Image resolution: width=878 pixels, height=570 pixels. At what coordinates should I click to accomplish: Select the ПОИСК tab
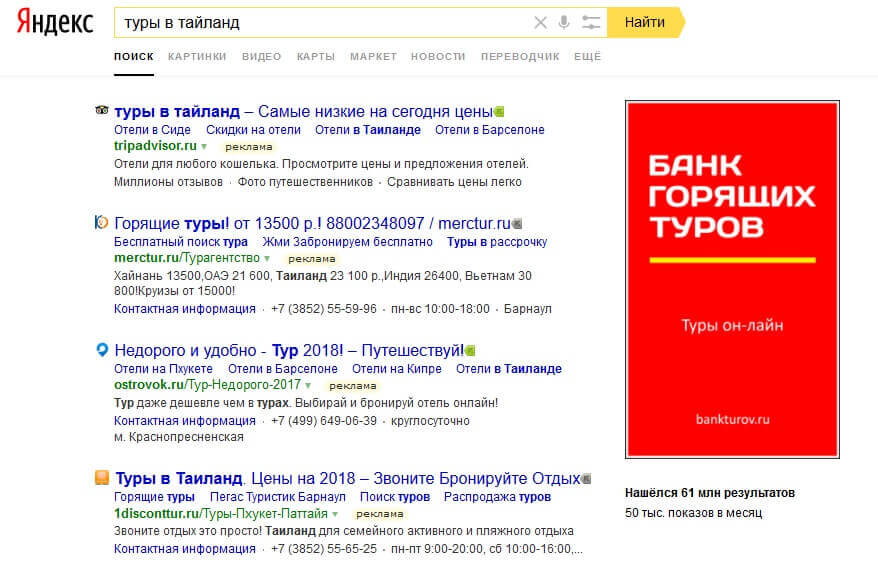click(x=134, y=57)
